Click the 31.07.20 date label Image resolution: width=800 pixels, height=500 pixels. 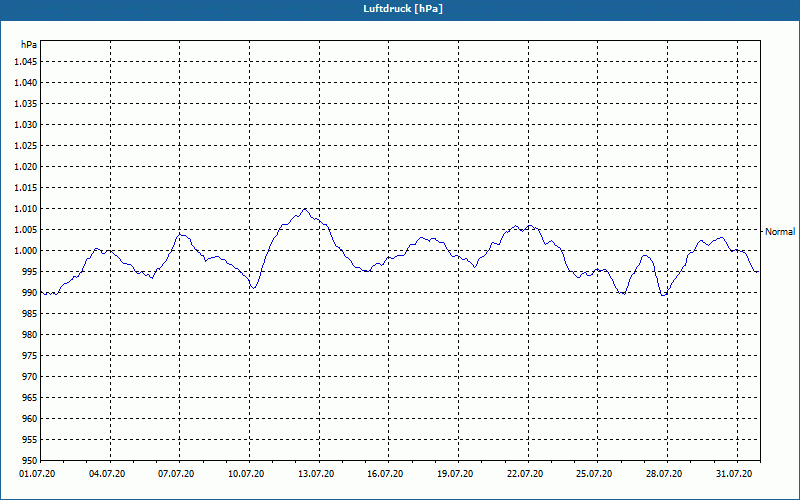[734, 474]
